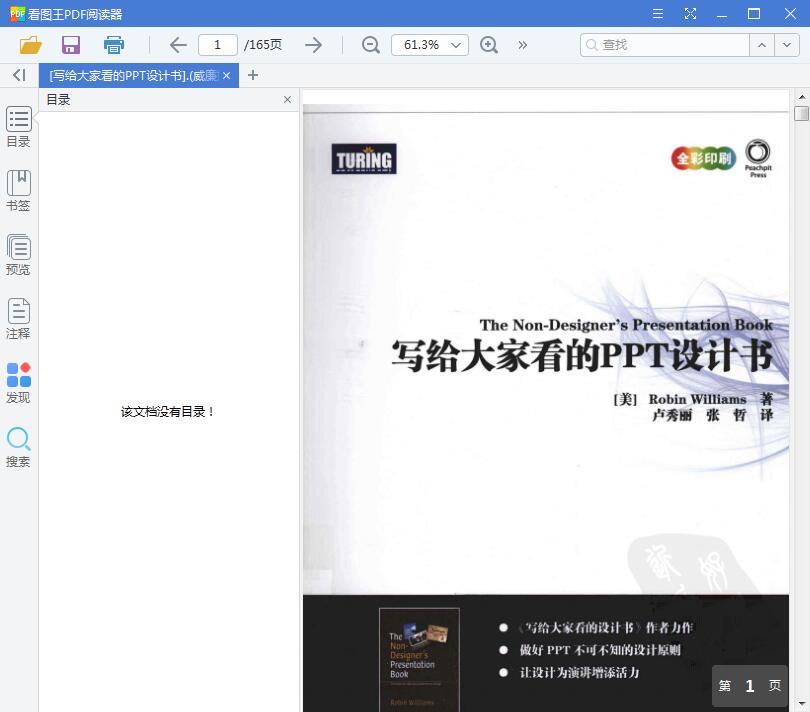Close the PPT设计书 document tab
This screenshot has height=712, width=810.
(227, 75)
